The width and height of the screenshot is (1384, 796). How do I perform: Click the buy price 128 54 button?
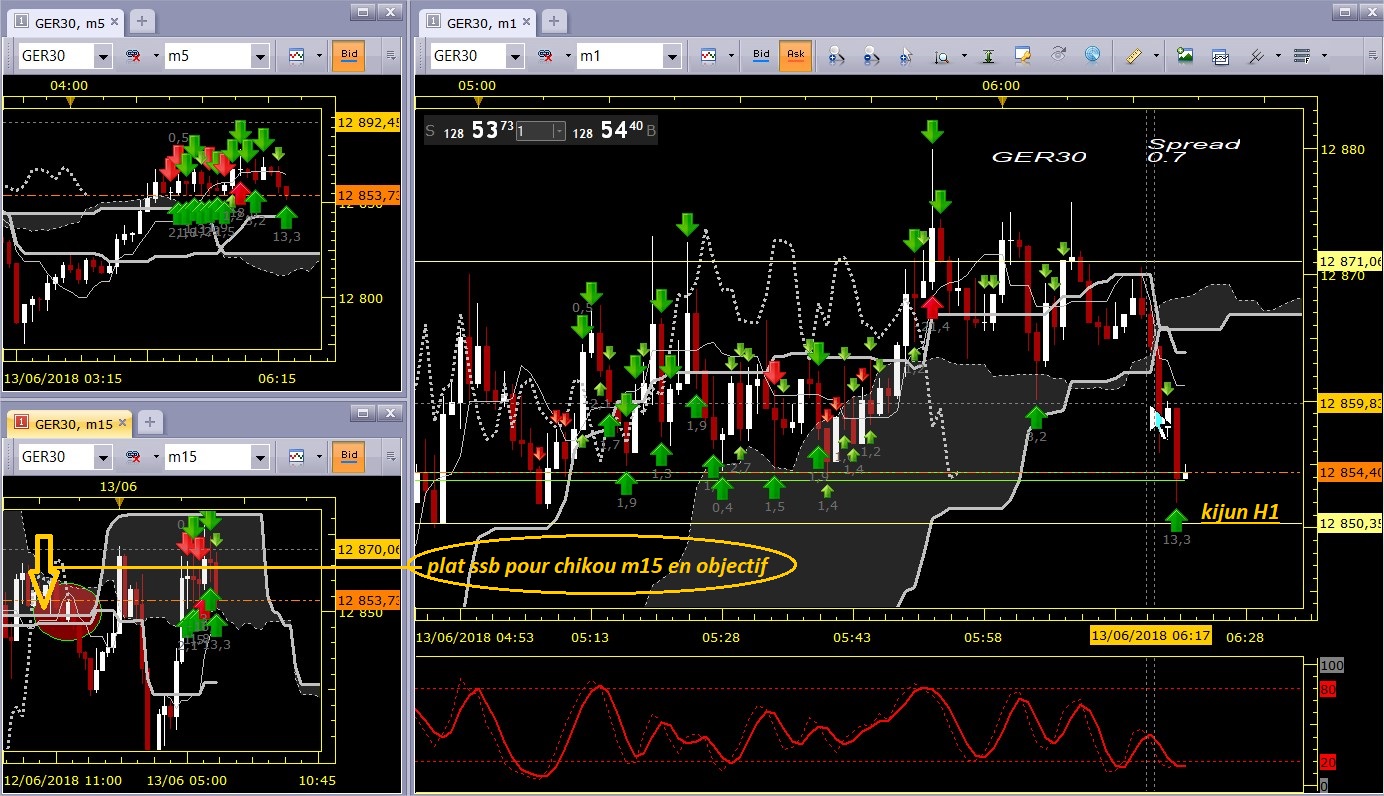(x=614, y=130)
